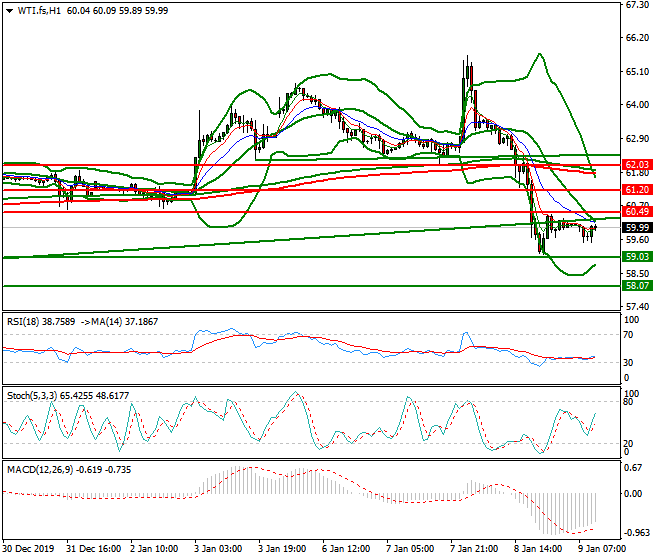This screenshot has width=660, height=560.
Task: Click the 64.00 price scale value
Action: pos(637,105)
